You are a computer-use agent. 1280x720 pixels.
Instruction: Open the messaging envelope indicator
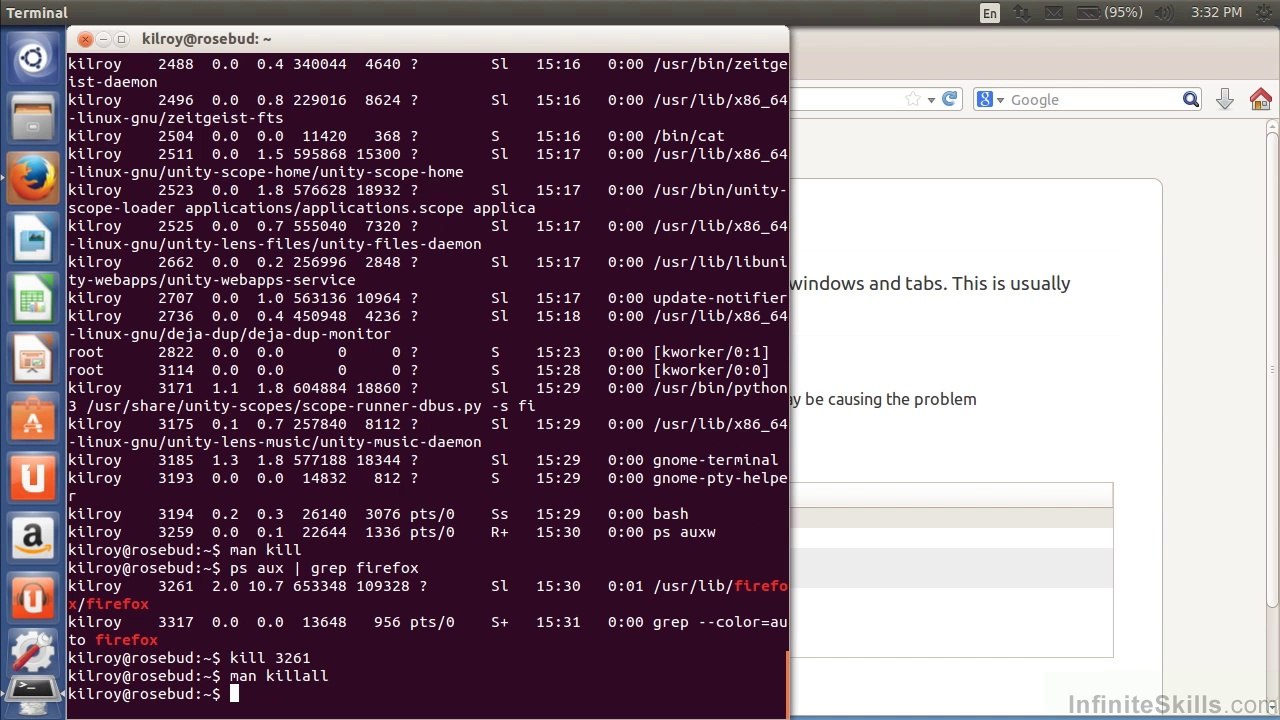pos(1054,13)
